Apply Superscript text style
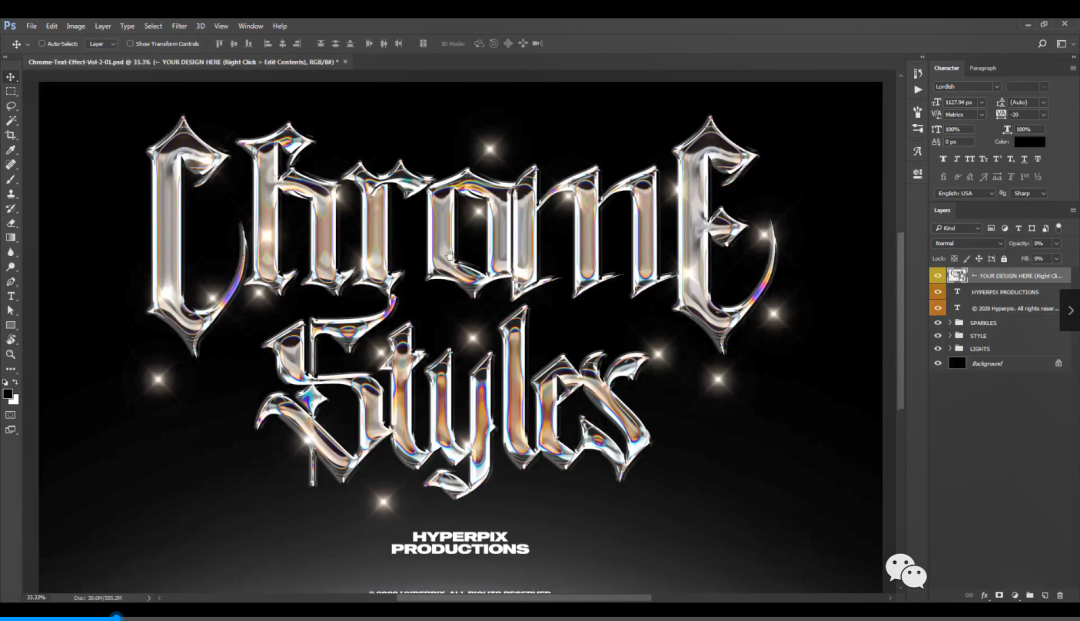 pyautogui.click(x=997, y=159)
